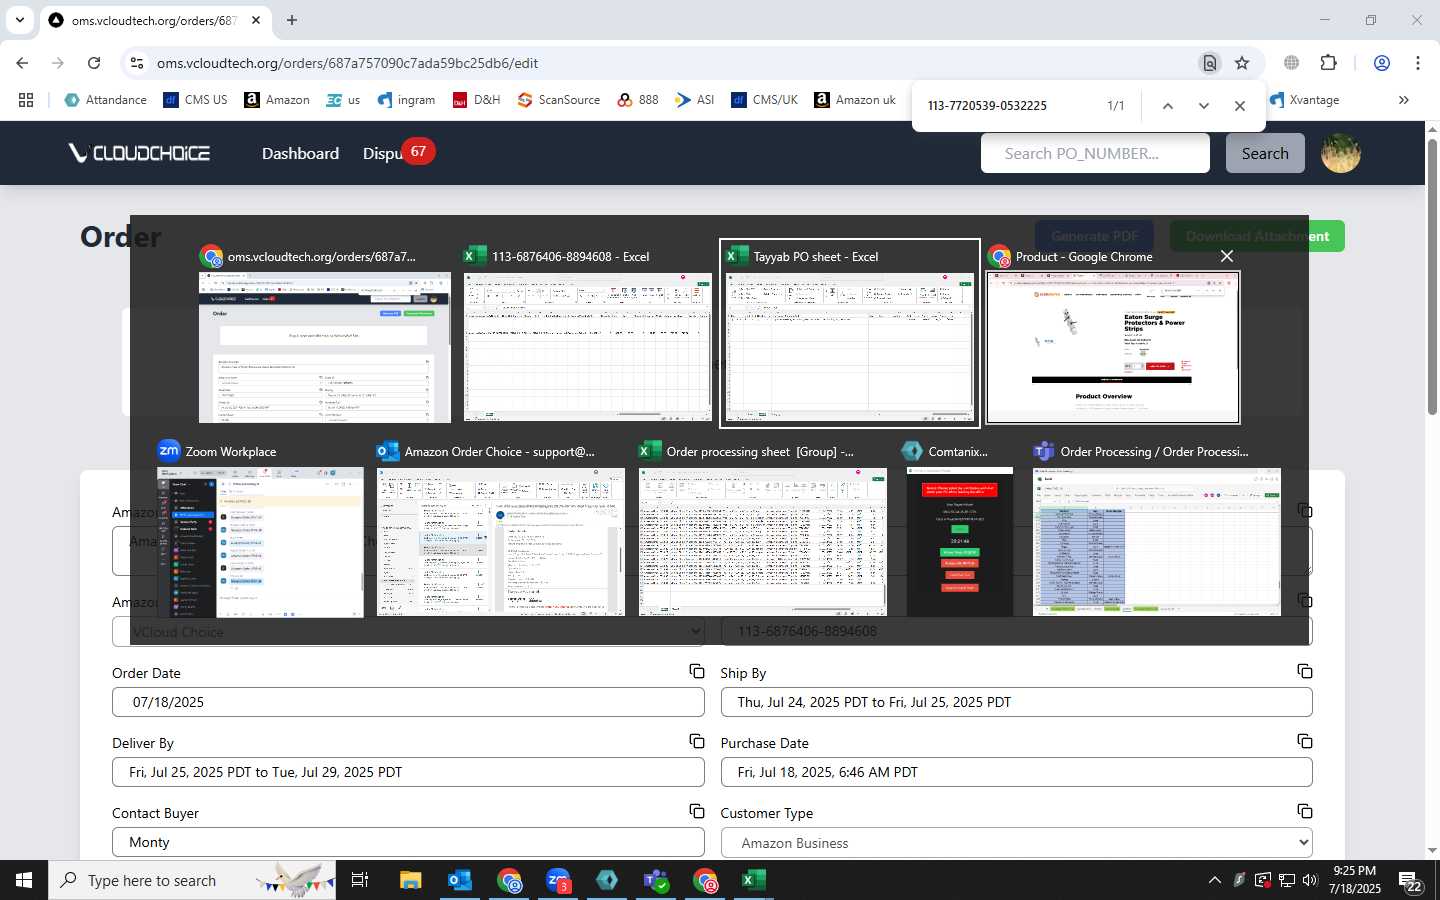Copy the Deliver By value
This screenshot has width=1440, height=900.
[x=697, y=741]
